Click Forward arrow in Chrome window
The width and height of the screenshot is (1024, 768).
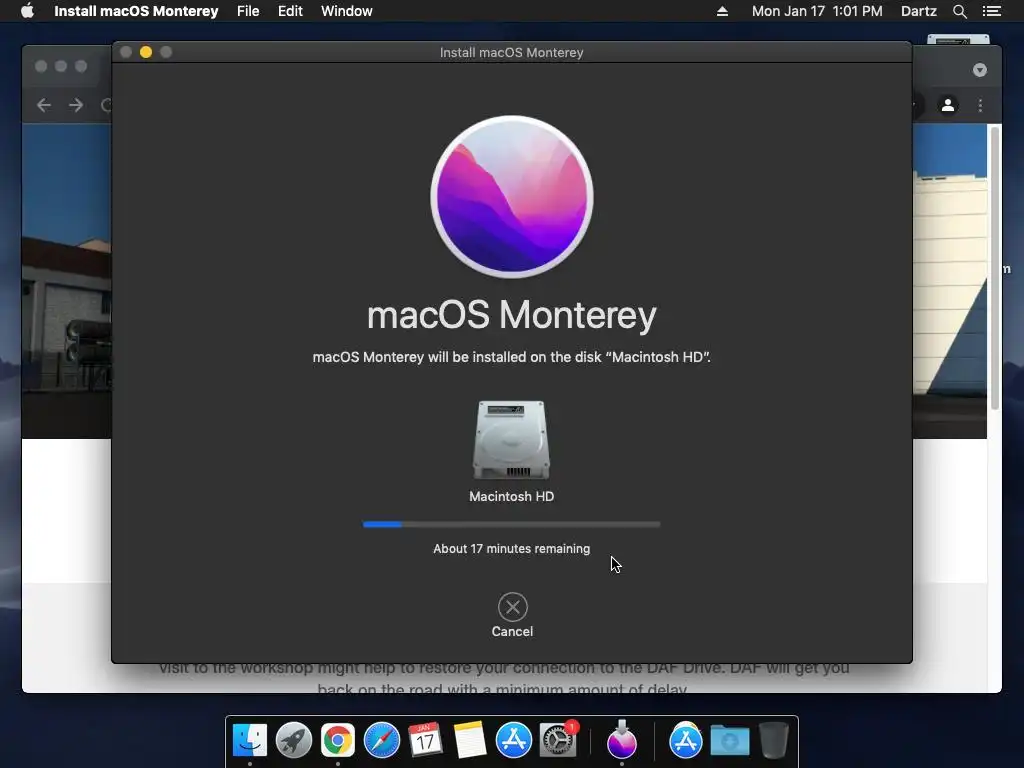76,105
